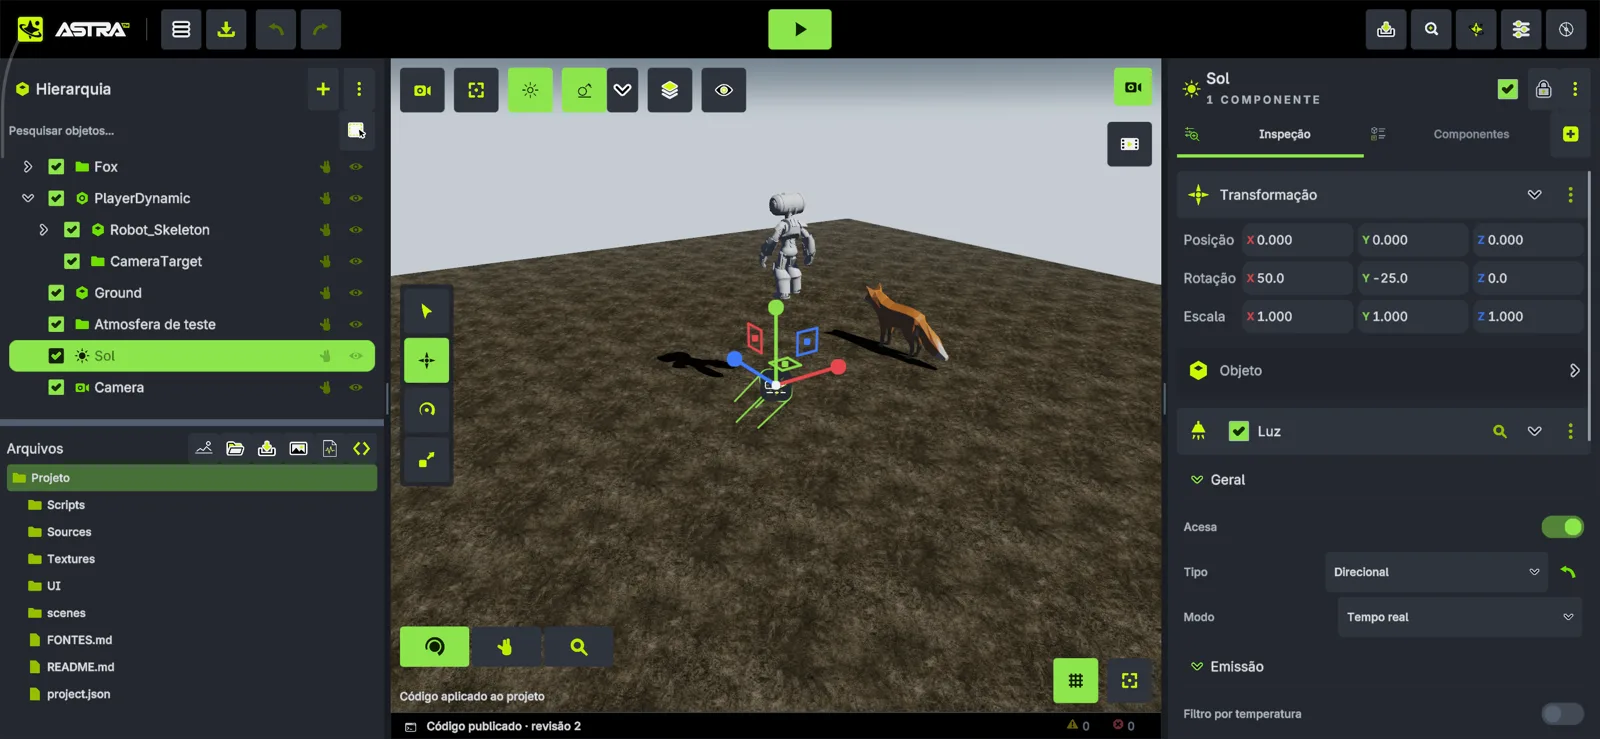The width and height of the screenshot is (1600, 739).
Task: Open the Hierarquia panel options menu
Action: pos(359,89)
